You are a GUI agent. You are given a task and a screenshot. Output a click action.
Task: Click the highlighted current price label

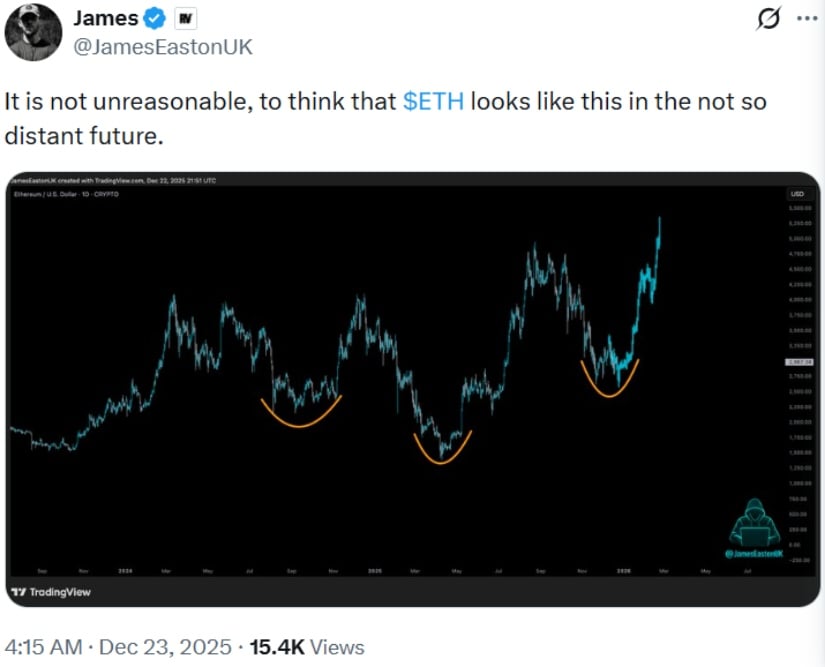797,361
